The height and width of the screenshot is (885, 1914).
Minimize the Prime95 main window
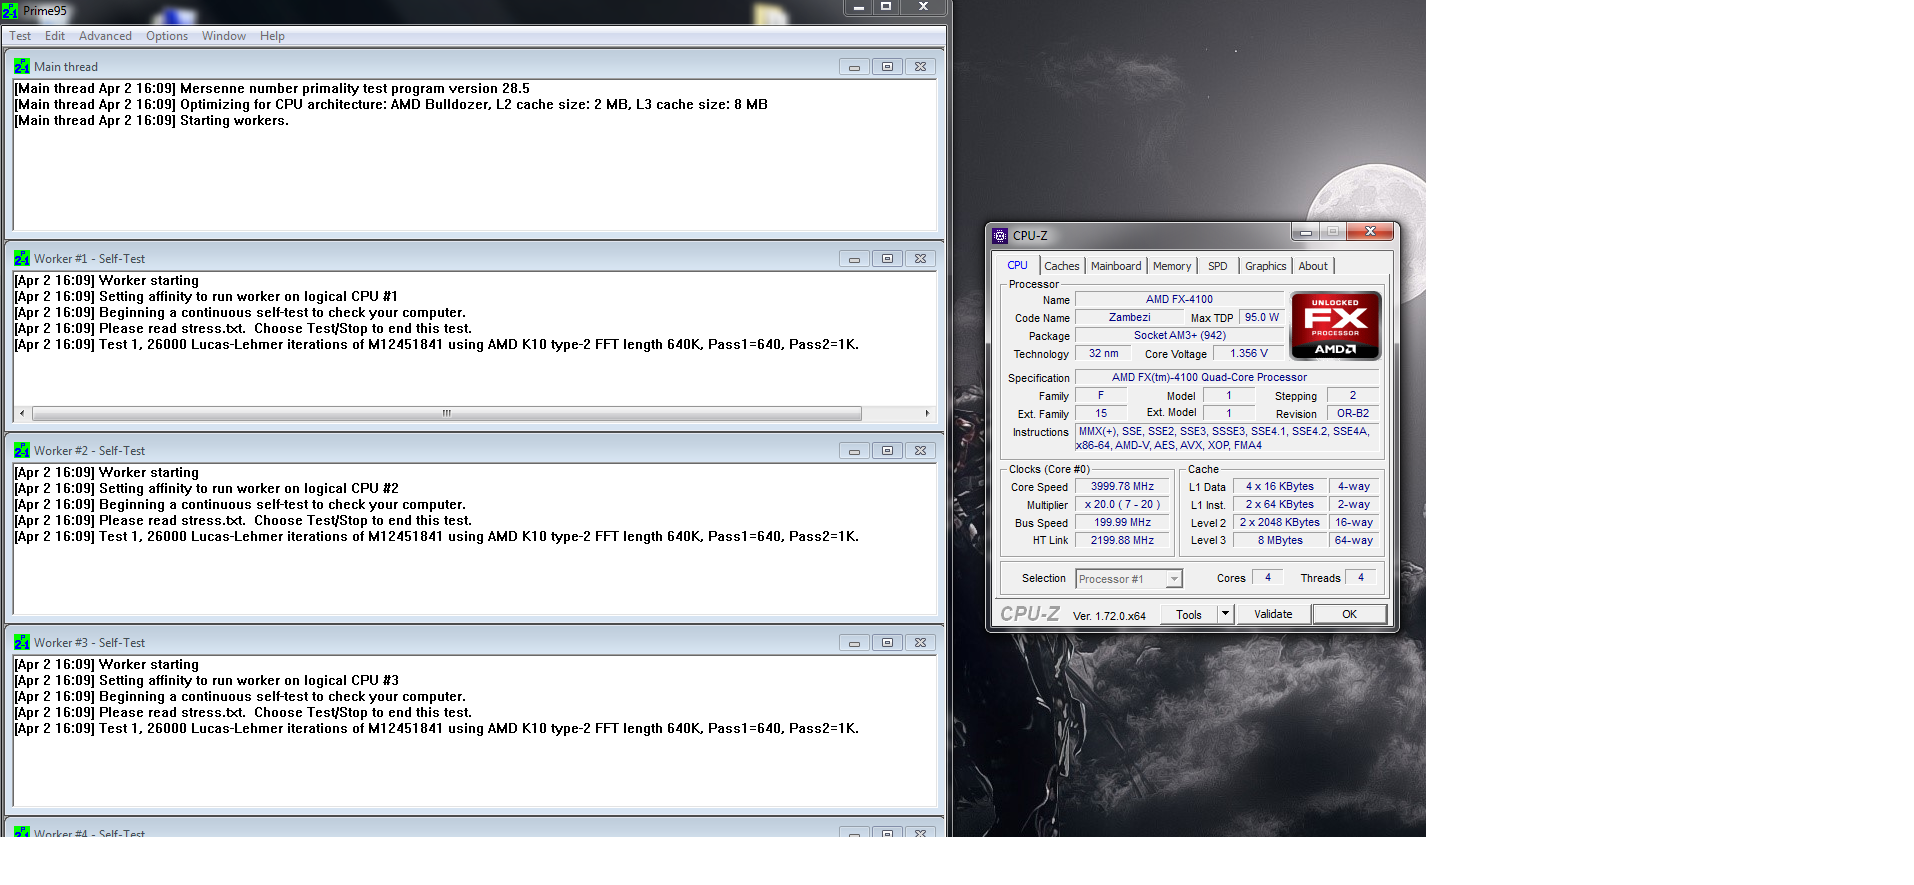(x=858, y=7)
